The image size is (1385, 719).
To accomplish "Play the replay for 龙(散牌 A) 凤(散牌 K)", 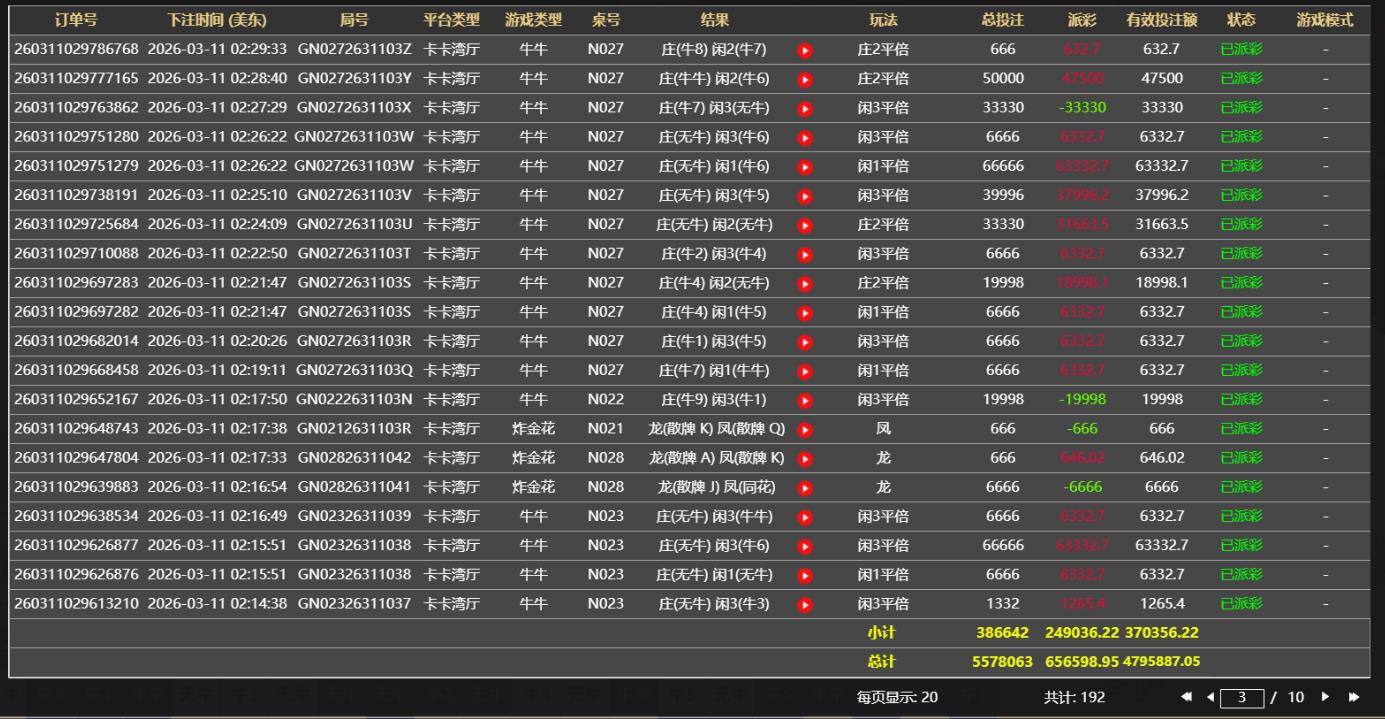I will (805, 459).
